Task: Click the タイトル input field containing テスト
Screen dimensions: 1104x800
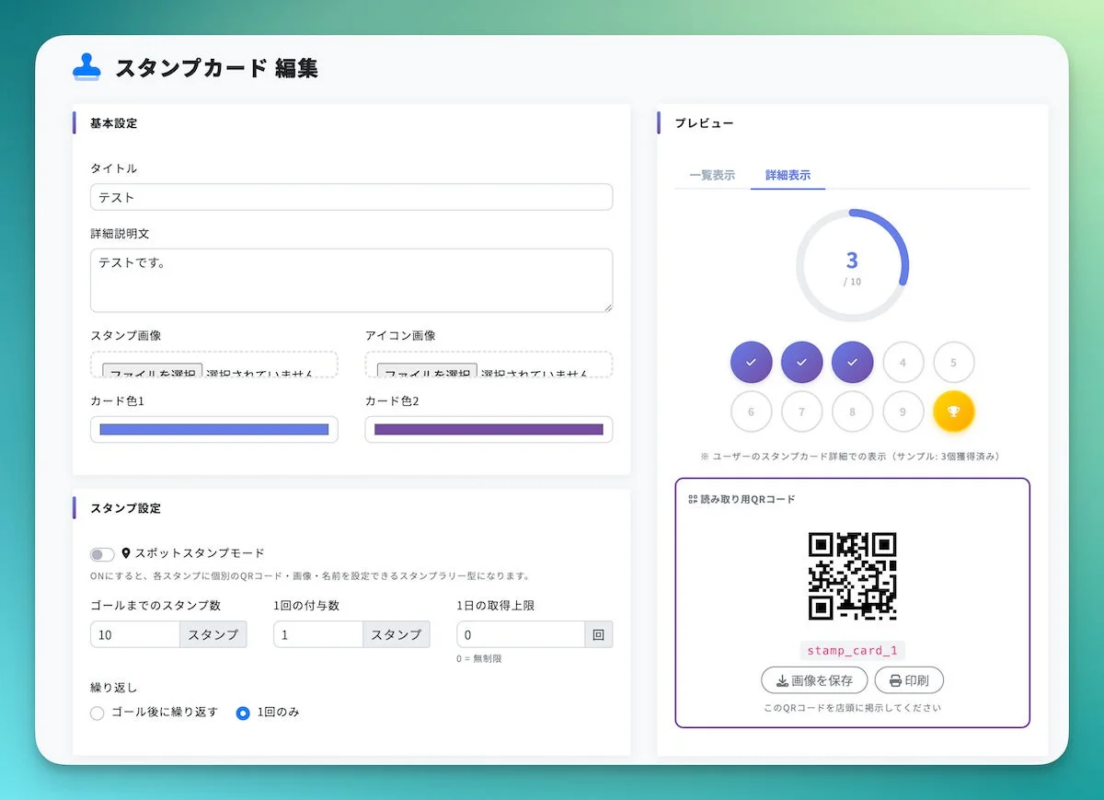Action: click(351, 197)
